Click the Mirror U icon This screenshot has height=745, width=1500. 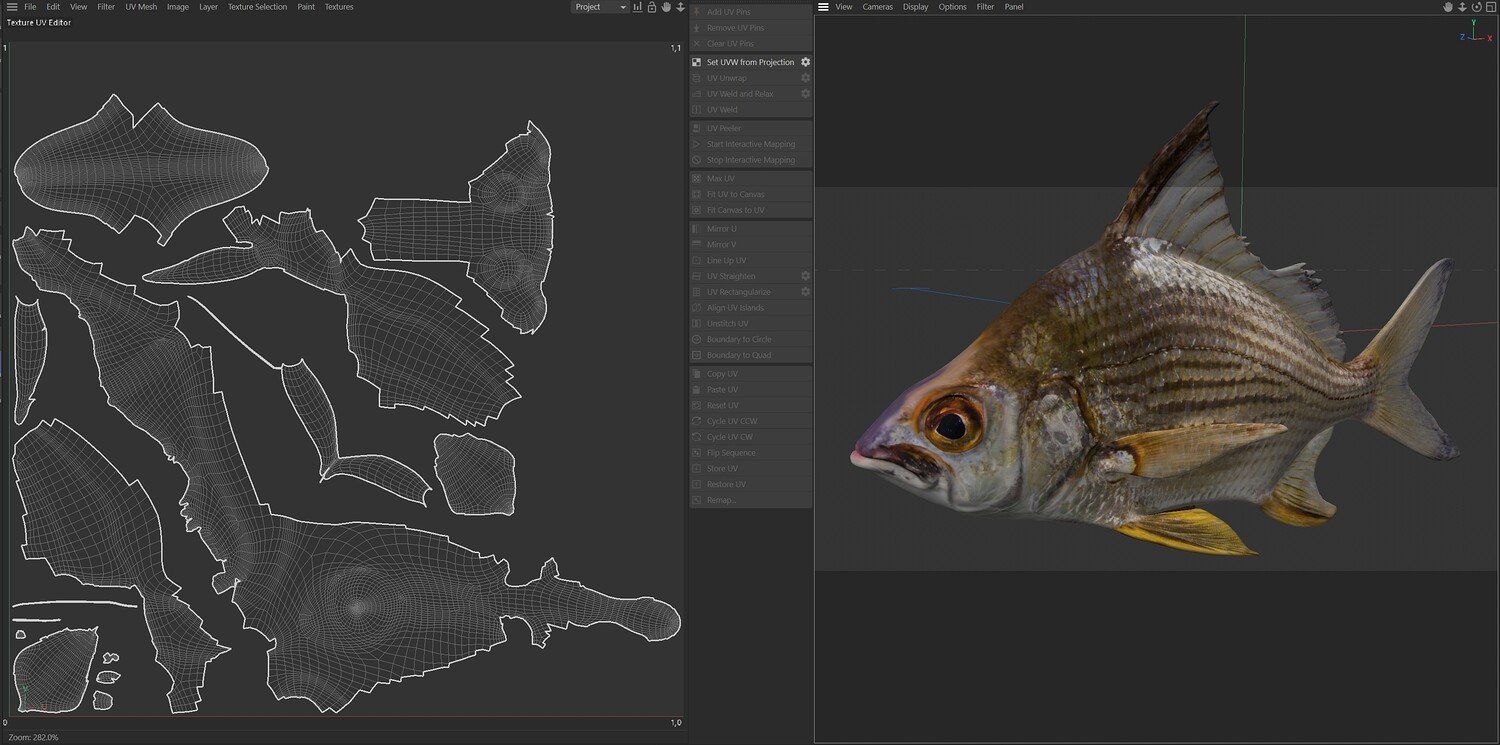[697, 229]
